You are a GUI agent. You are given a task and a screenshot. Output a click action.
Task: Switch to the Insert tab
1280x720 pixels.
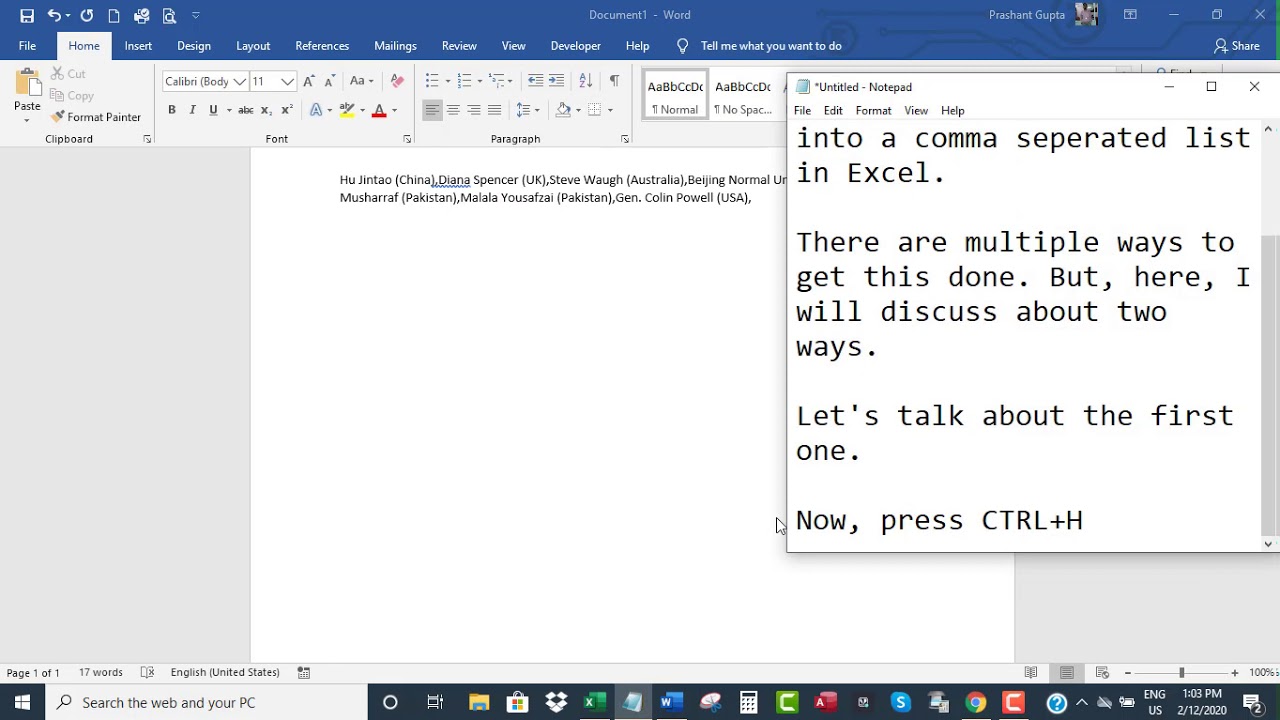pyautogui.click(x=138, y=46)
